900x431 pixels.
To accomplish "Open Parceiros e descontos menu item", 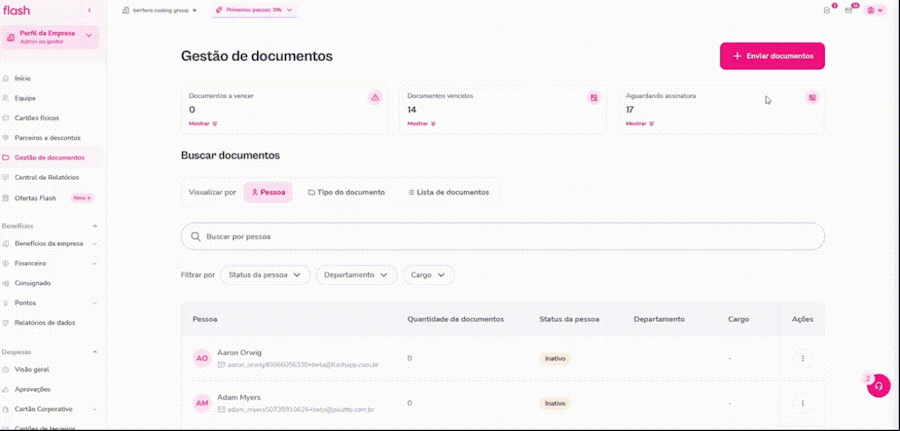I will [x=48, y=138].
